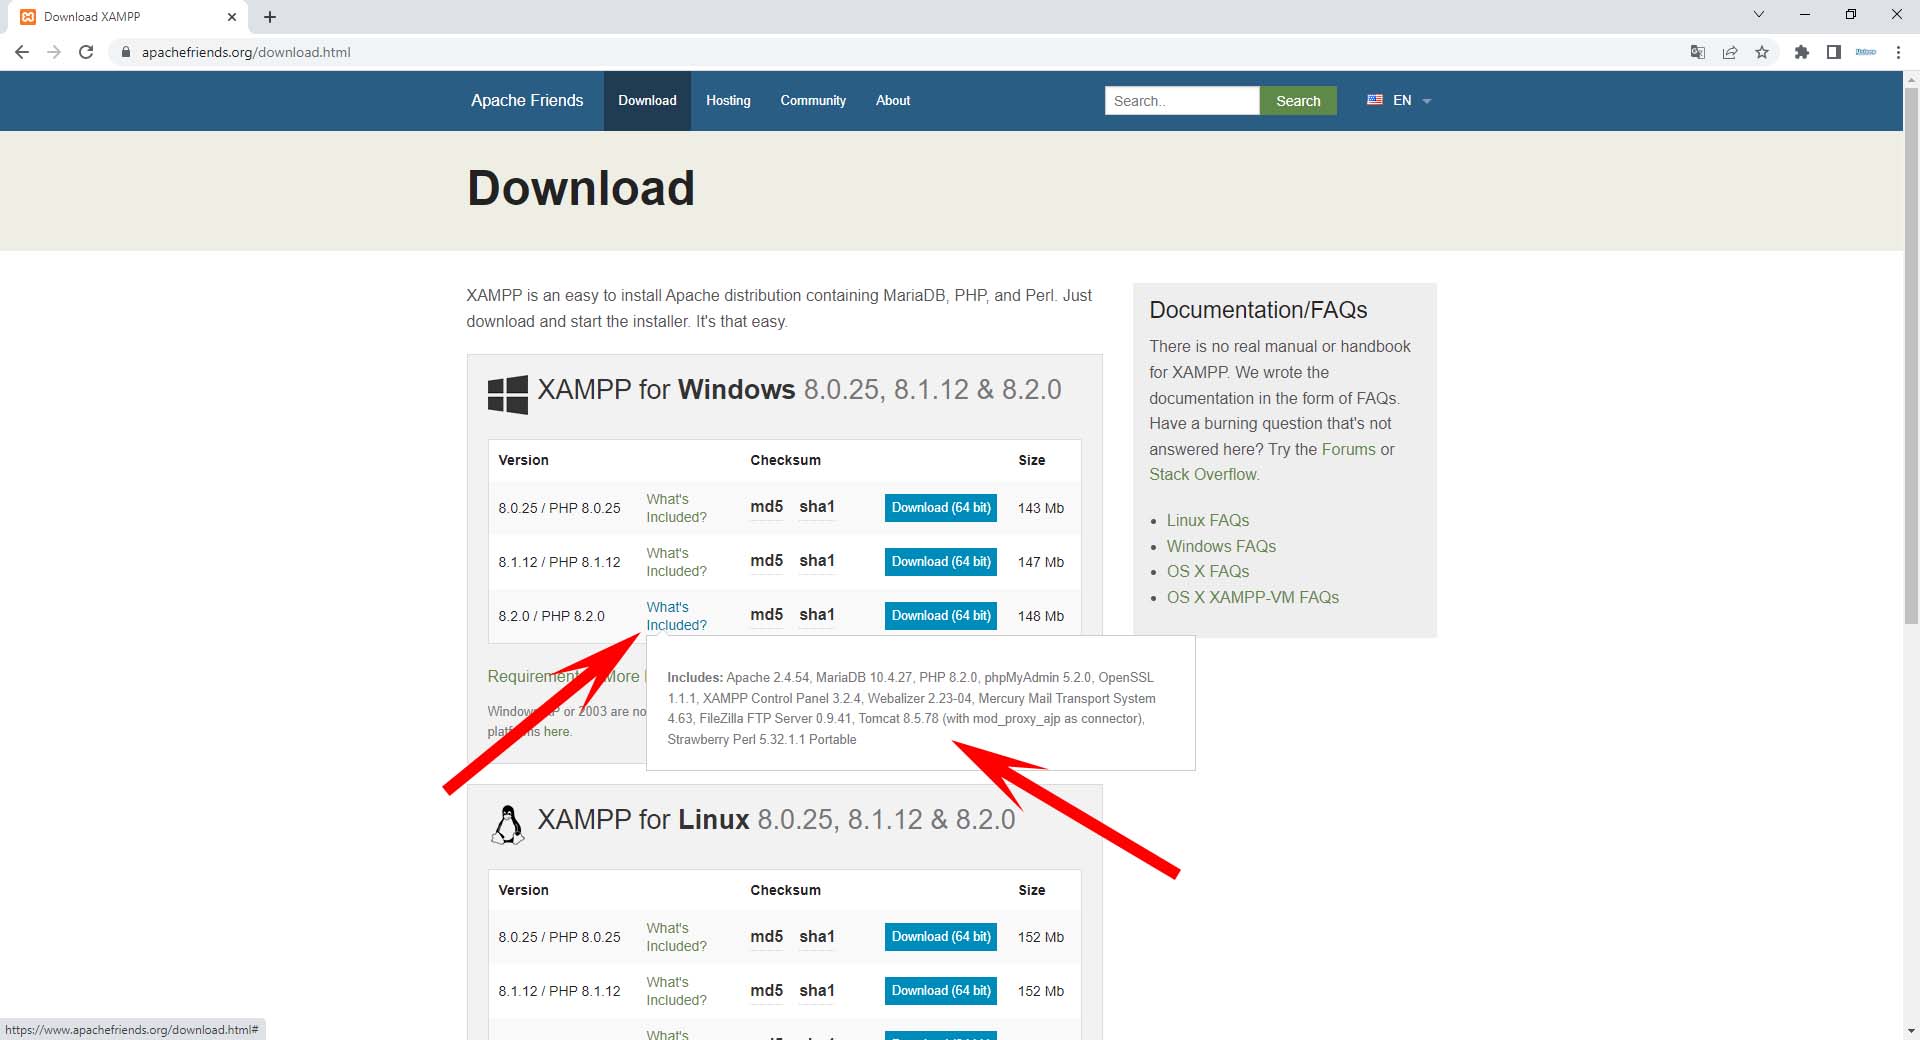
Task: Download Windows 8.2.0 64 bit installer
Action: 941,616
